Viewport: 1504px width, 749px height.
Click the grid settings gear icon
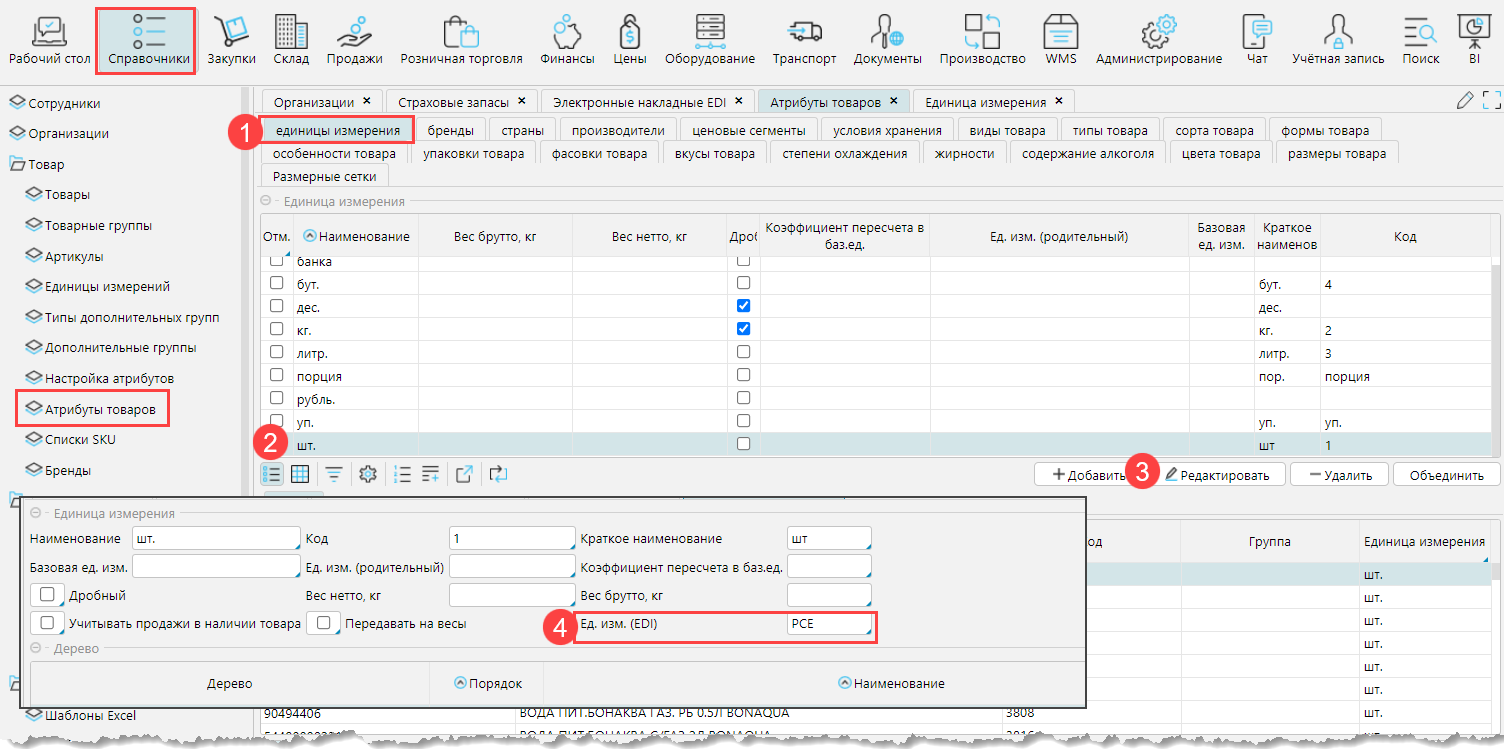(x=367, y=474)
